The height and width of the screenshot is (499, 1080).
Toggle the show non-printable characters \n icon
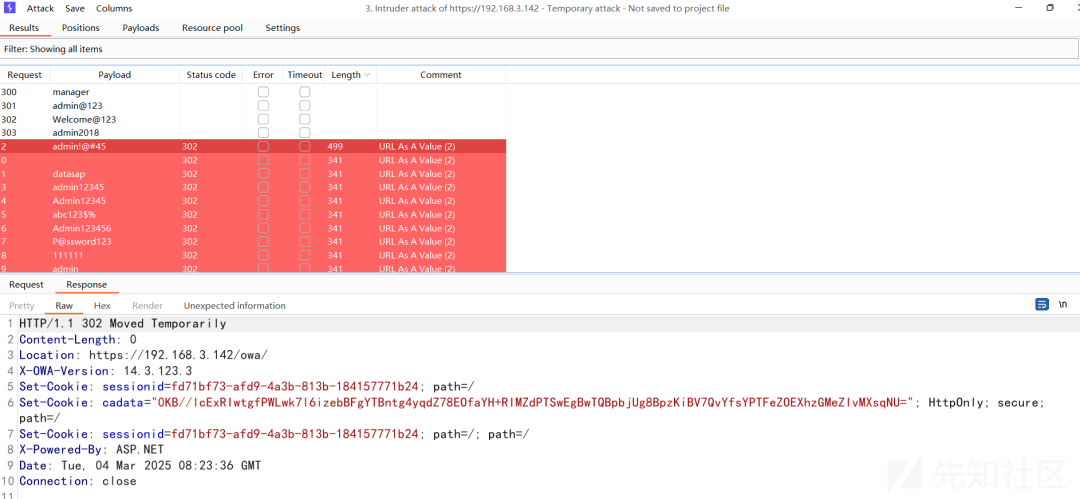pyautogui.click(x=1063, y=304)
